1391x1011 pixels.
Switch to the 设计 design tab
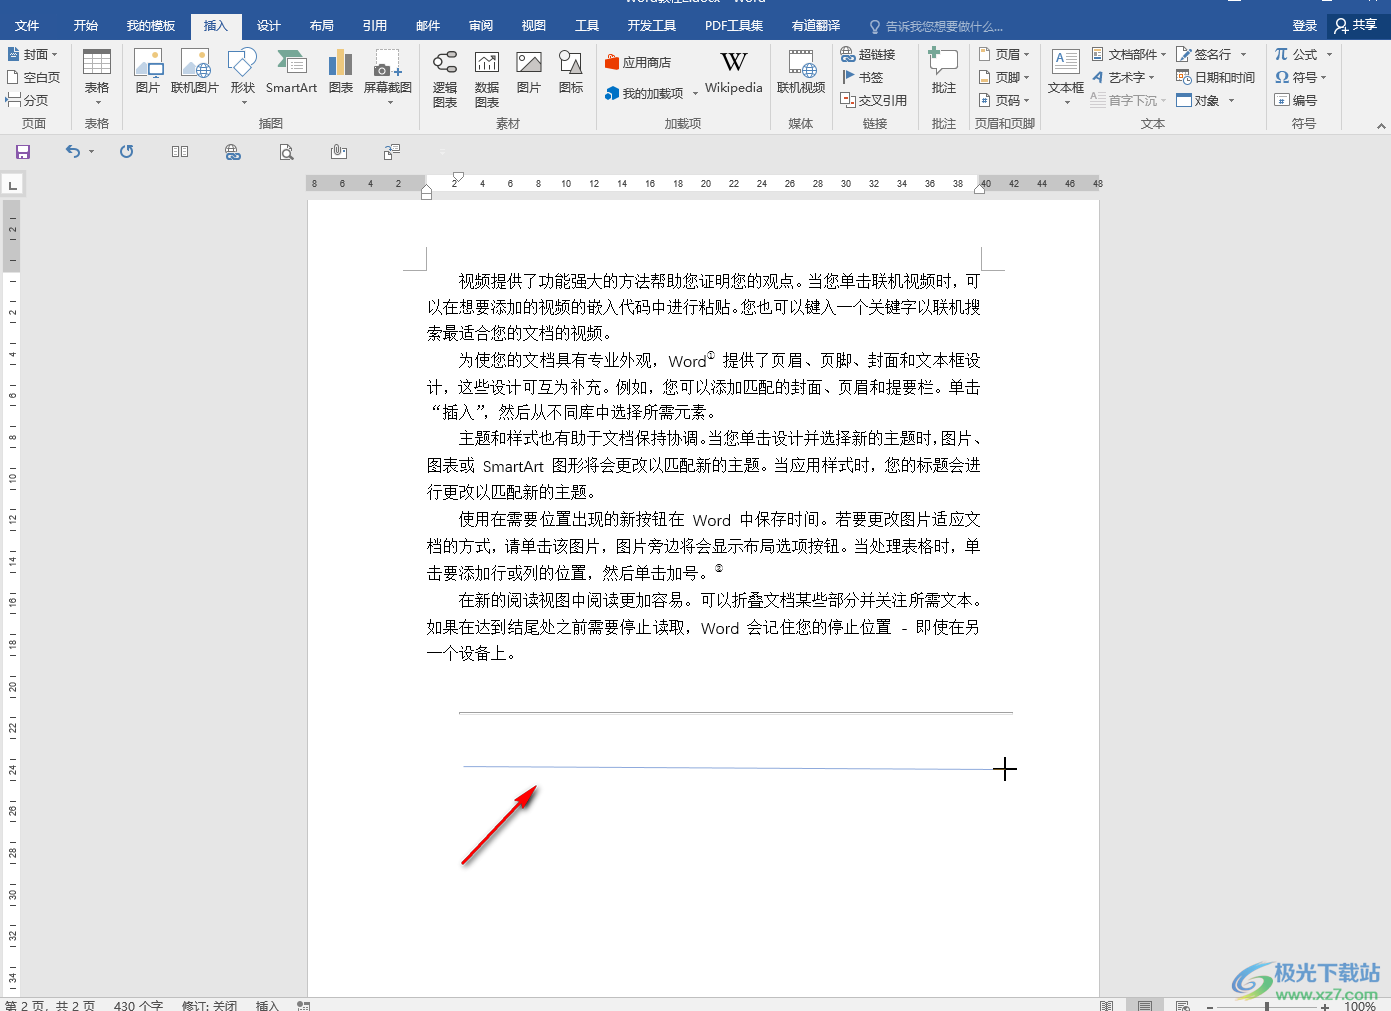pos(269,26)
